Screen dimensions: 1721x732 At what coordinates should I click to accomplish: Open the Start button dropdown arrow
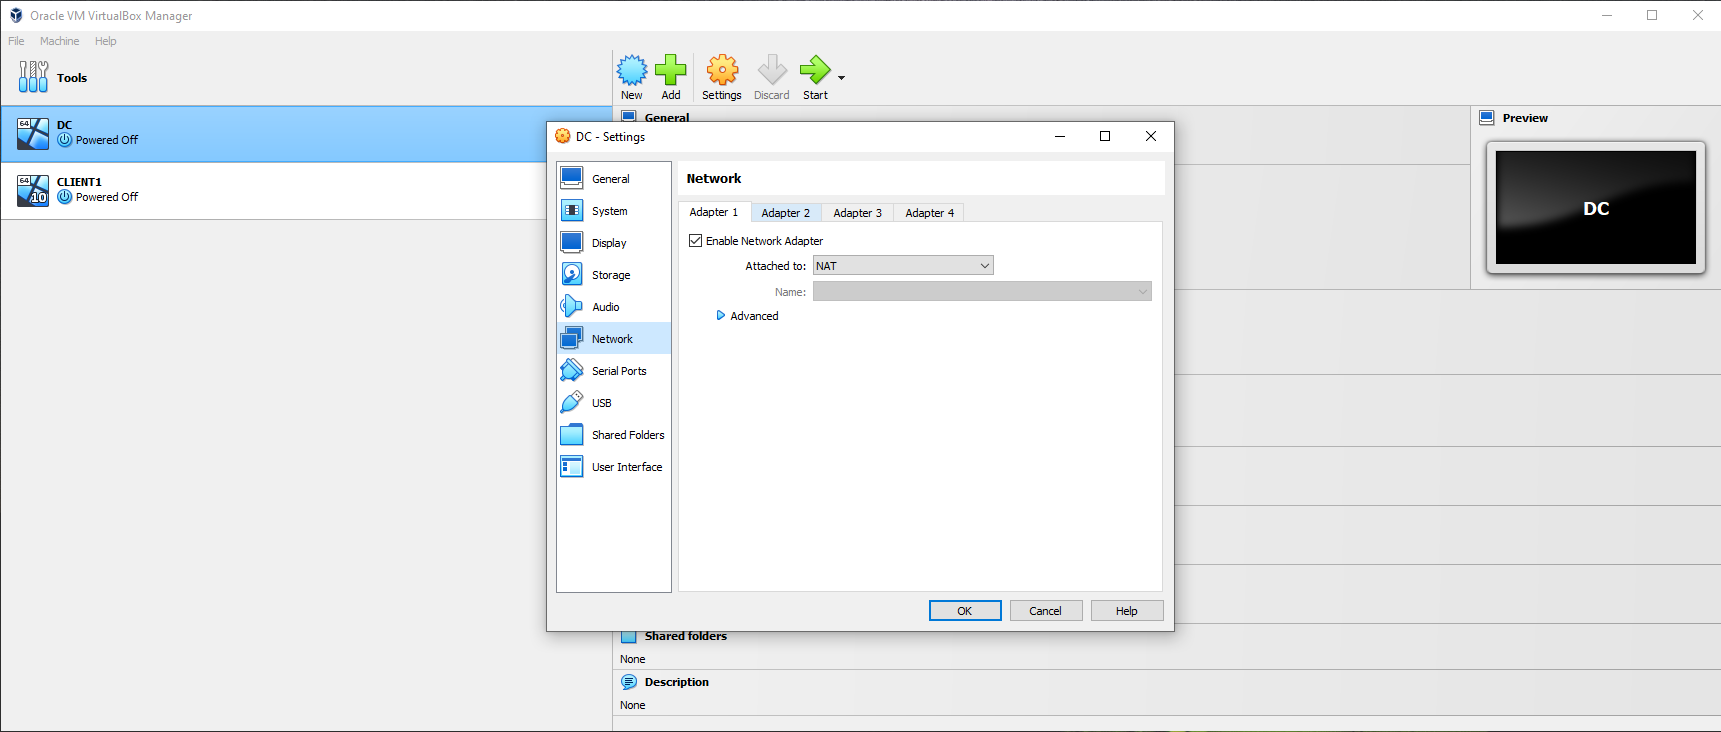[x=841, y=78]
